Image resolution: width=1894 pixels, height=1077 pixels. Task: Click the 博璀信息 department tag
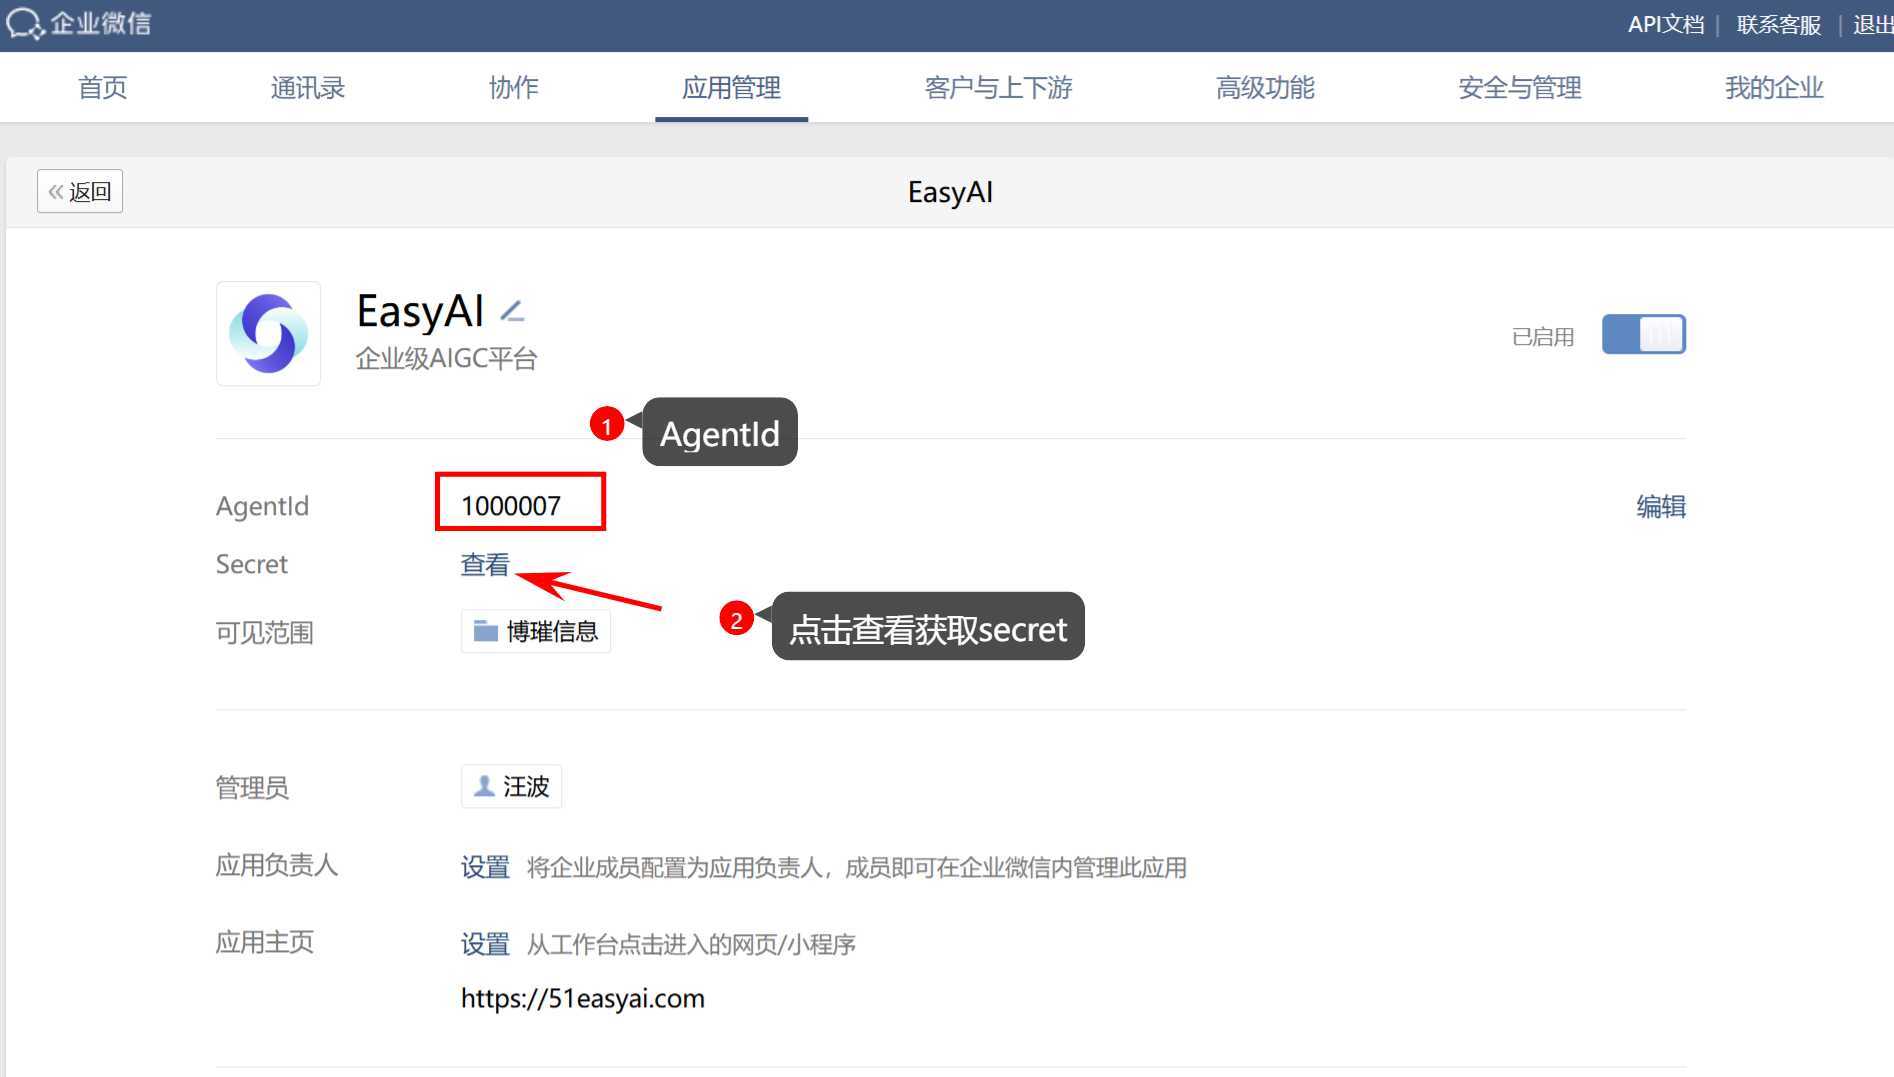click(536, 631)
